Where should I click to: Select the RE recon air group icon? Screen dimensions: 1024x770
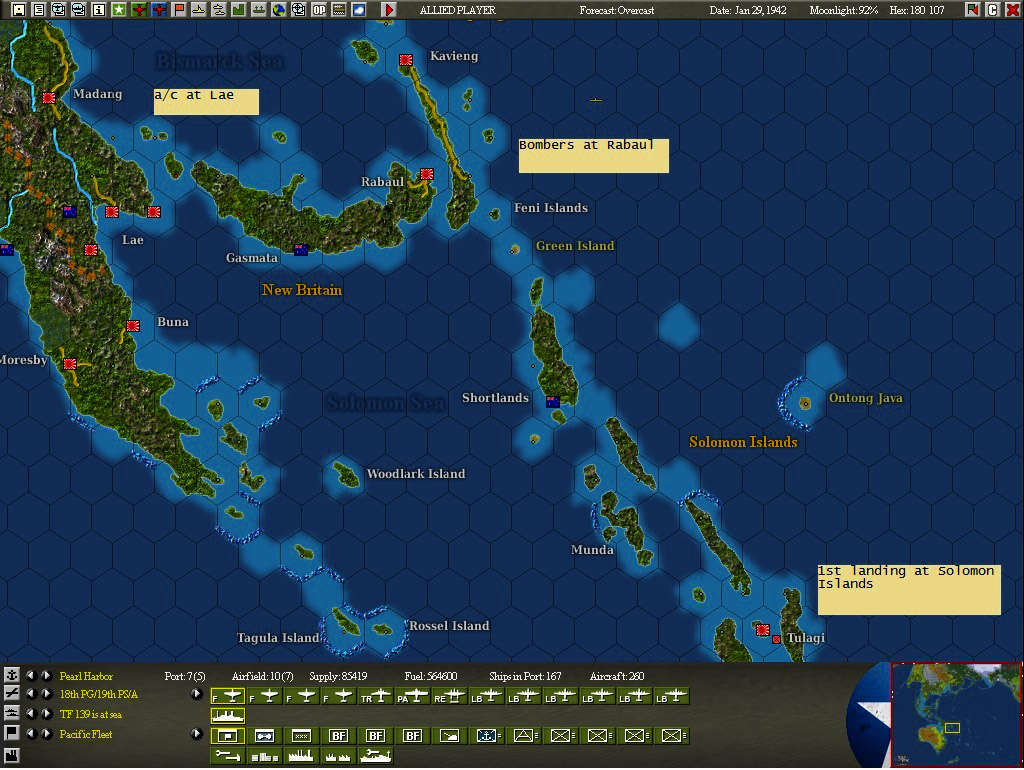coord(450,697)
